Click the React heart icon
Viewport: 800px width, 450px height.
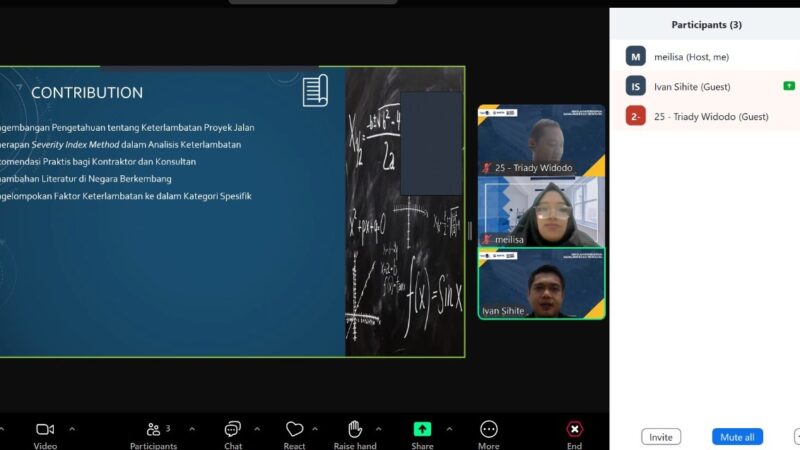click(294, 429)
